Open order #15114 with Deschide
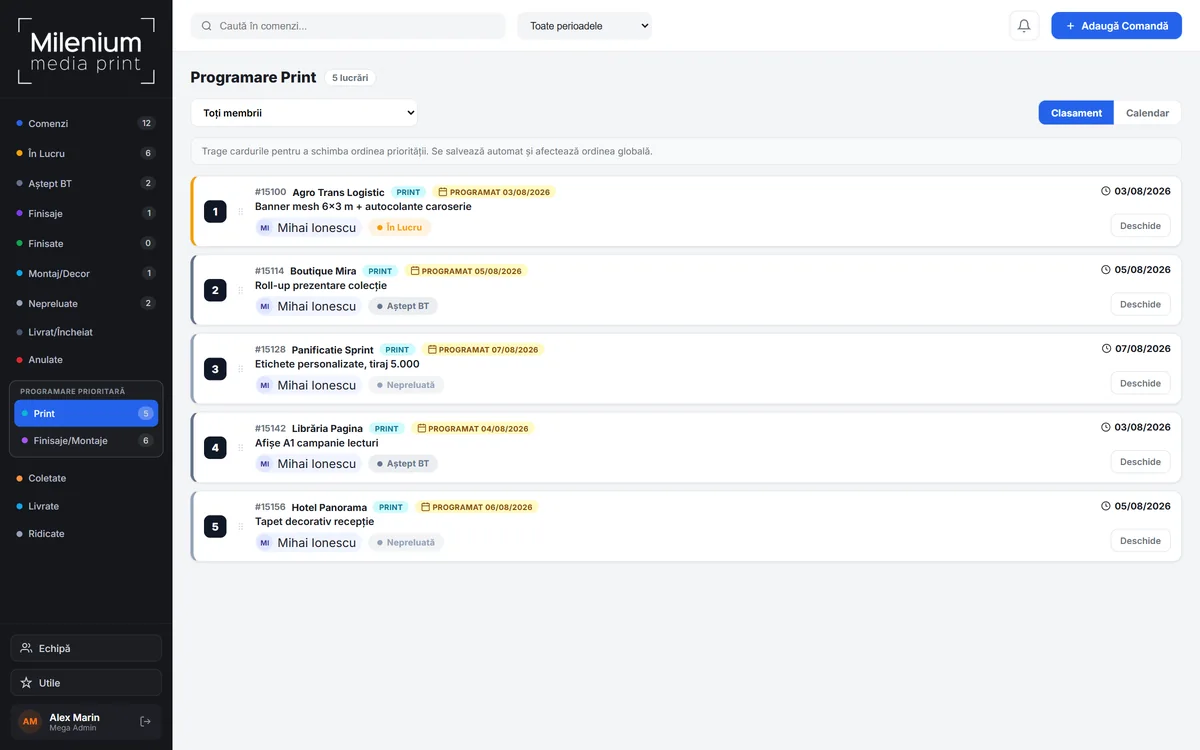This screenshot has height=750, width=1200. (x=1140, y=304)
